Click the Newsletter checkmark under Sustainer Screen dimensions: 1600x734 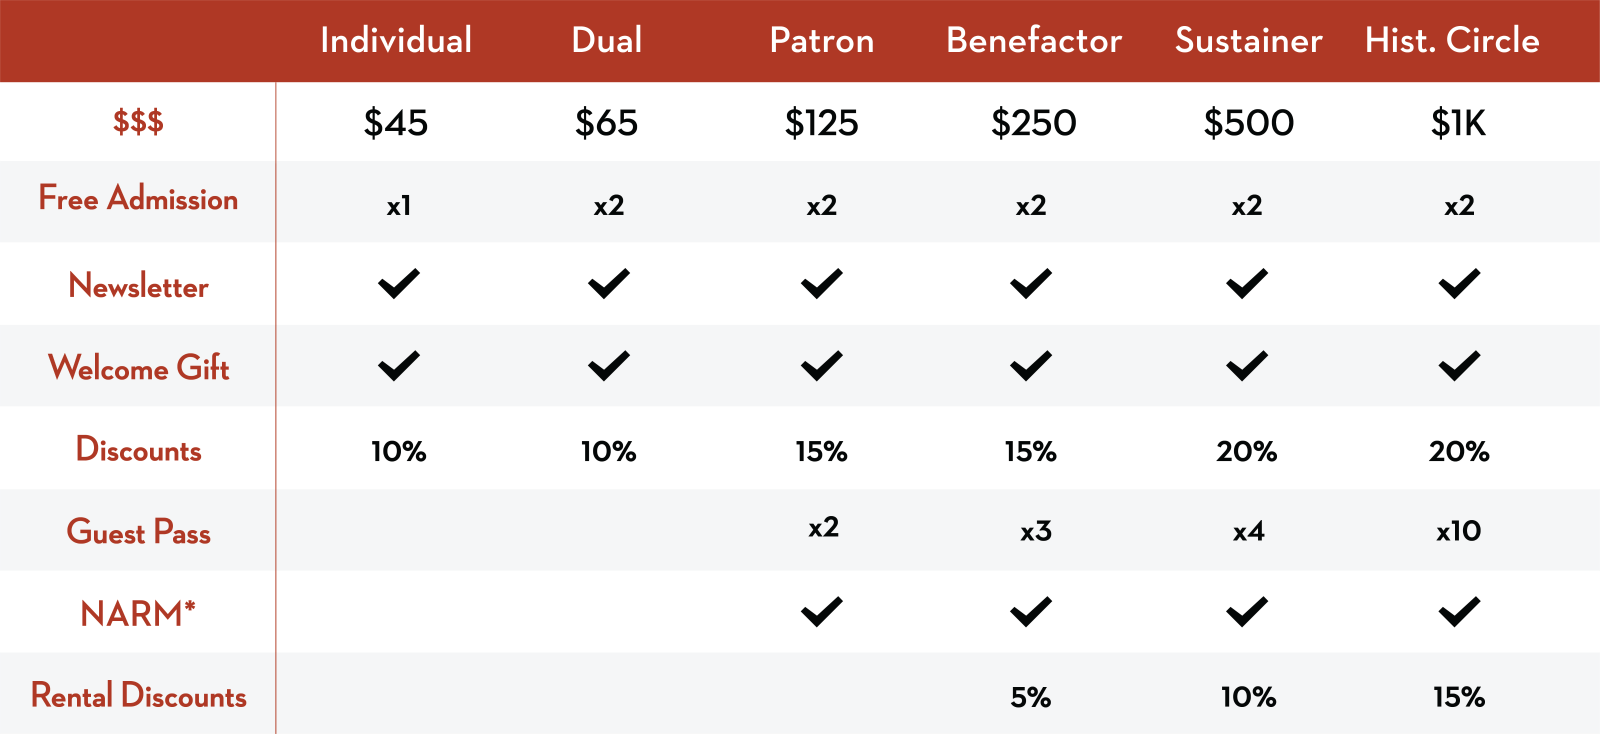[1247, 284]
